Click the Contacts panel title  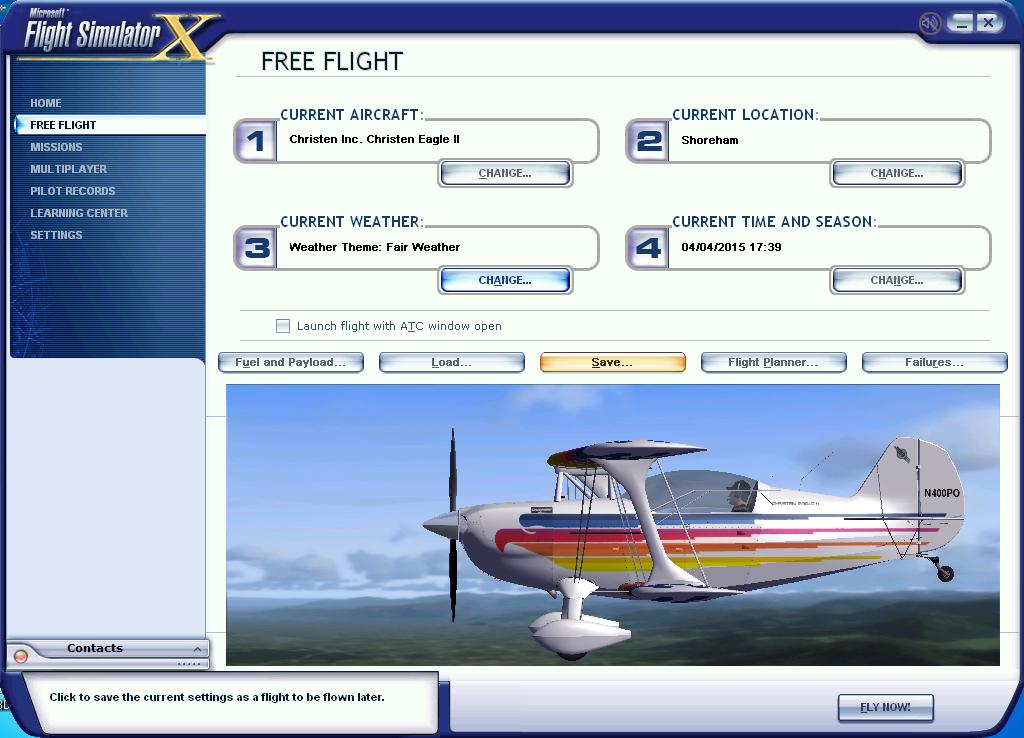pos(95,648)
